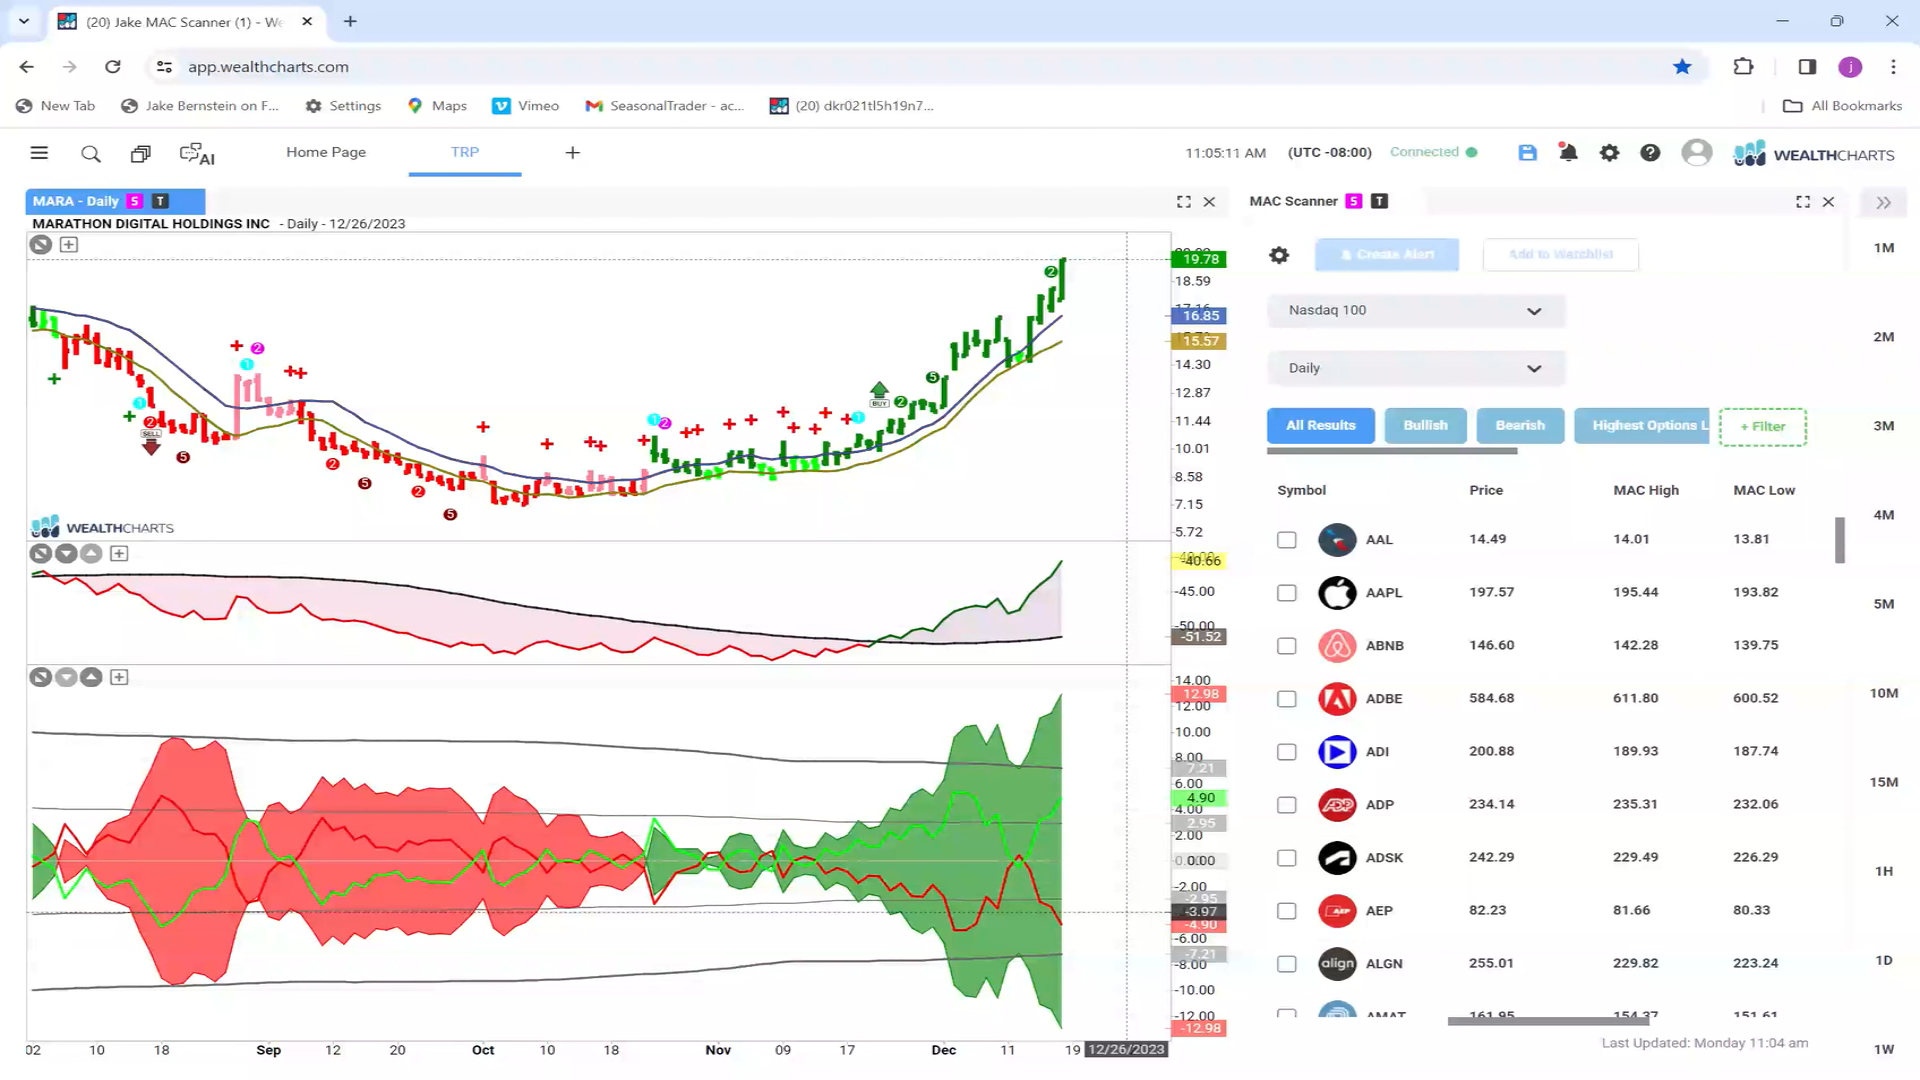The width and height of the screenshot is (1920, 1080).
Task: Open browser tab search dropdown arrow
Action: coord(24,21)
